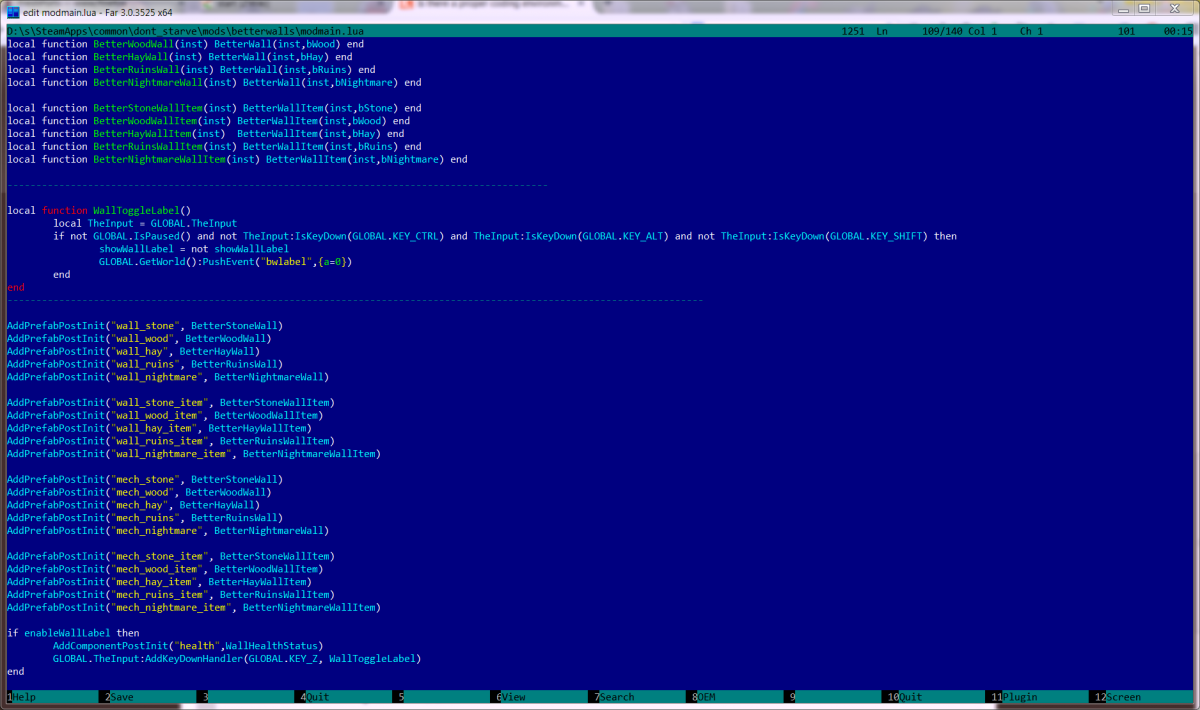Open 11 Plugin menu from key bar
This screenshot has height=710, width=1200.
(1020, 697)
